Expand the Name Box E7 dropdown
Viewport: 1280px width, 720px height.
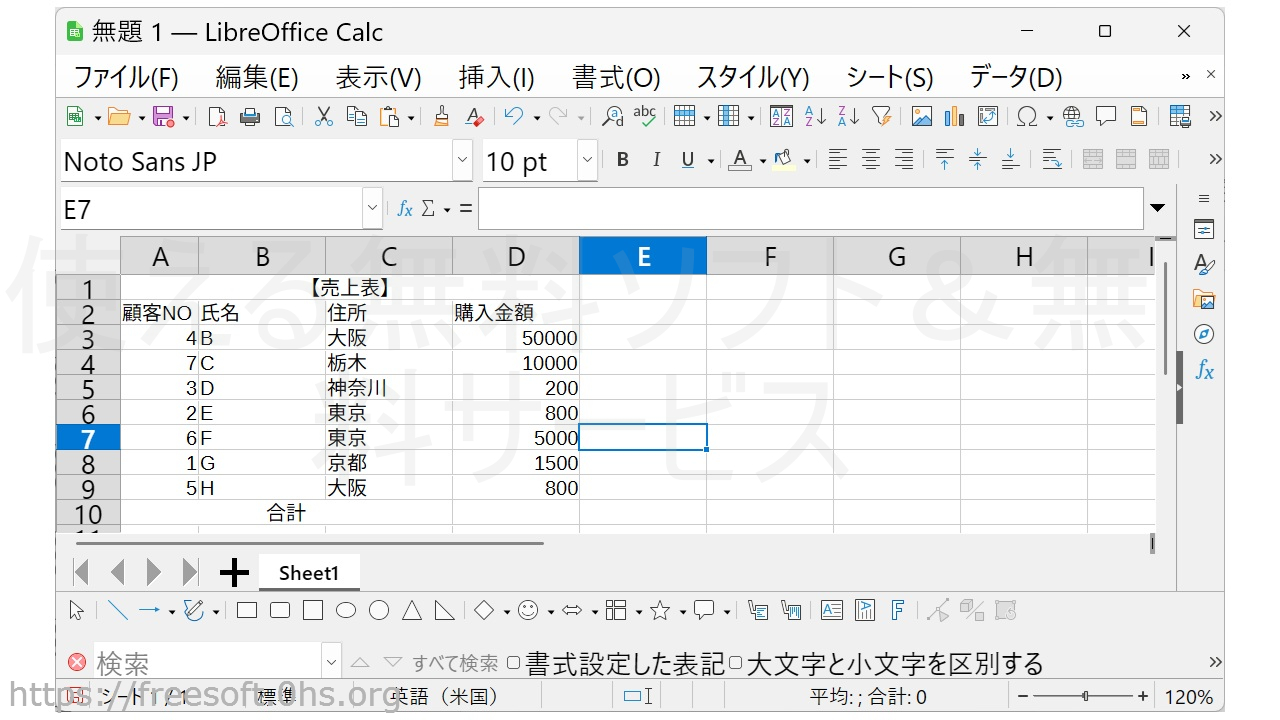[x=372, y=209]
